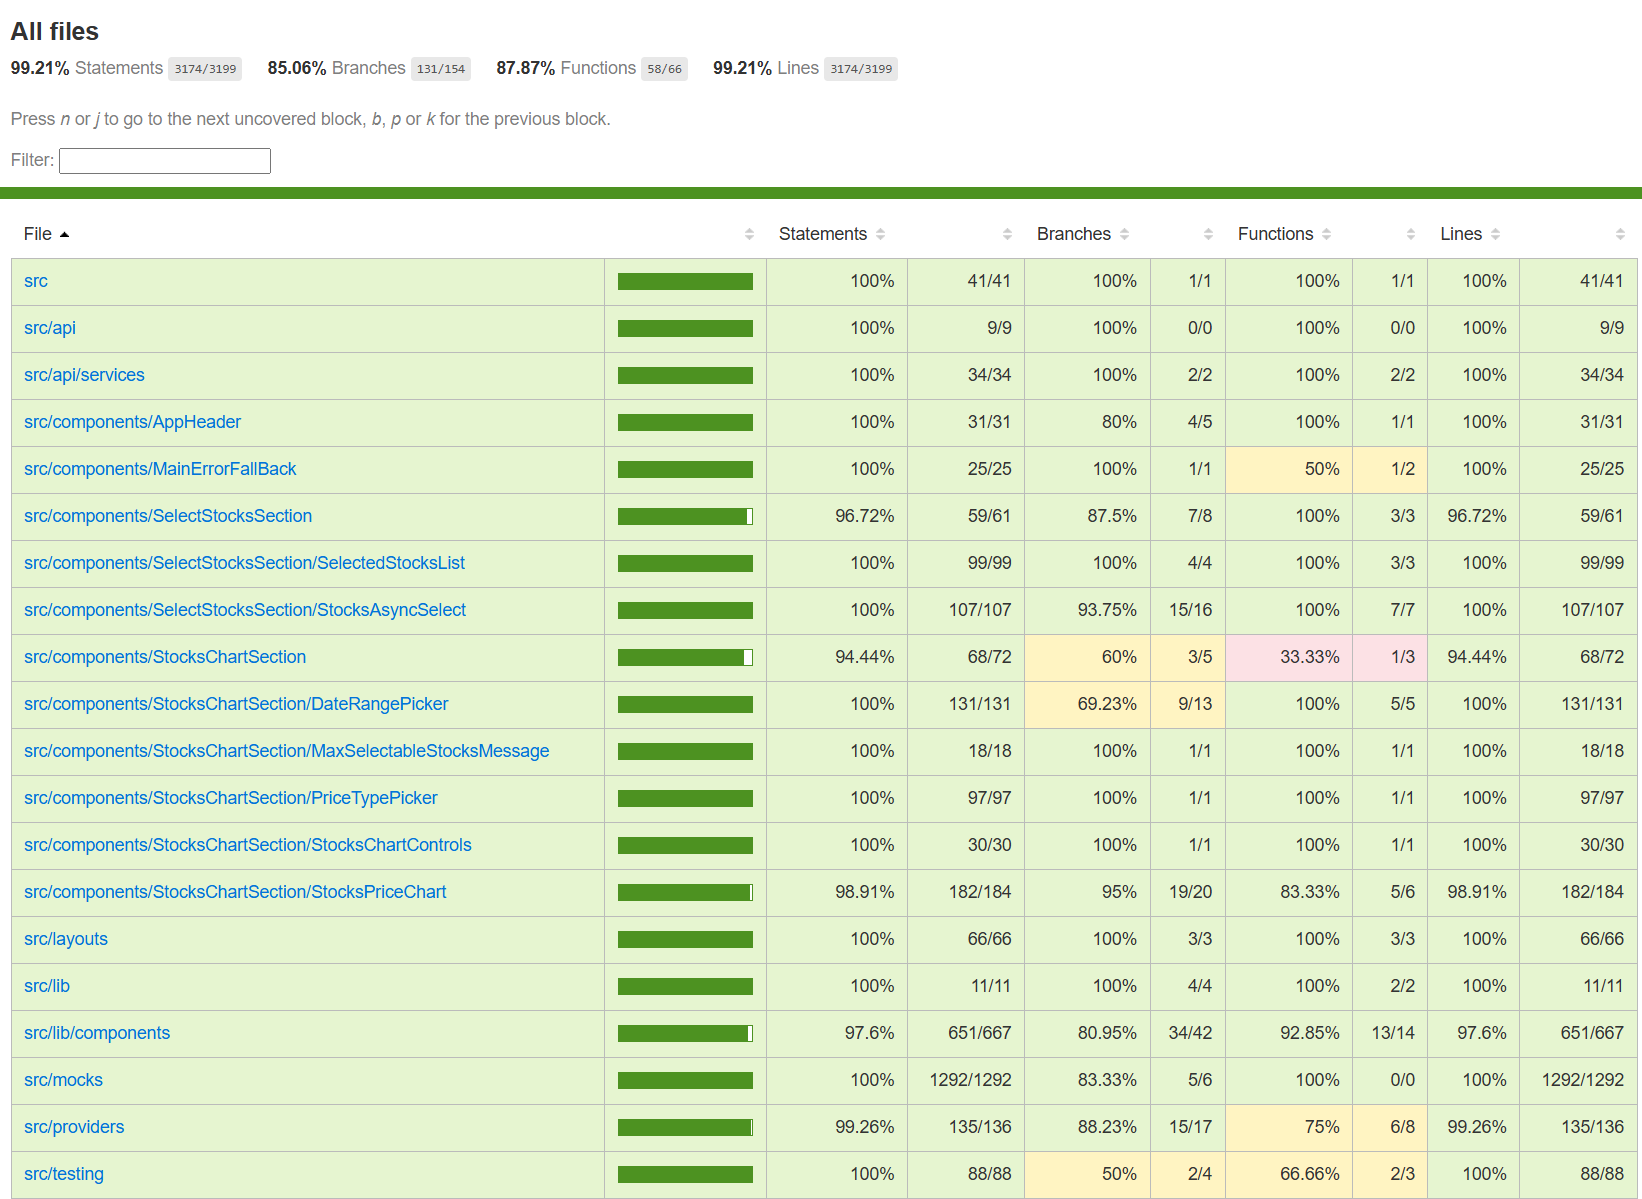The width and height of the screenshot is (1642, 1199).
Task: Sort by Lines percentage column header
Action: (1471, 234)
